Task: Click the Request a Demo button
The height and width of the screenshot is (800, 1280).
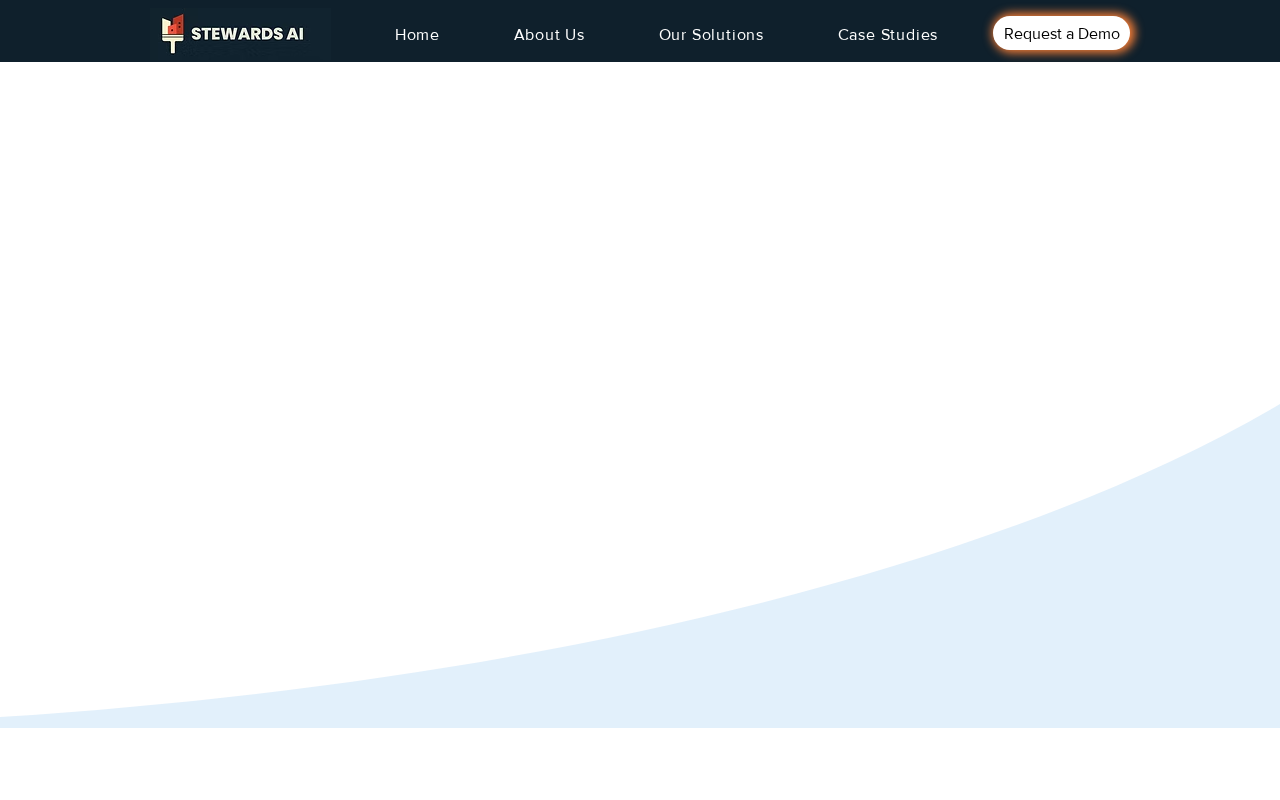Action: click(x=1061, y=33)
